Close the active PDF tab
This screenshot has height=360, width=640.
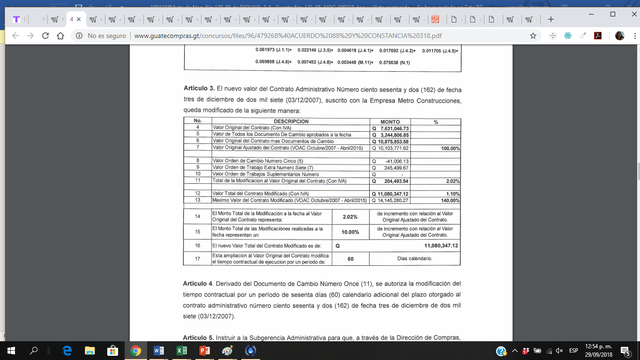79,19
